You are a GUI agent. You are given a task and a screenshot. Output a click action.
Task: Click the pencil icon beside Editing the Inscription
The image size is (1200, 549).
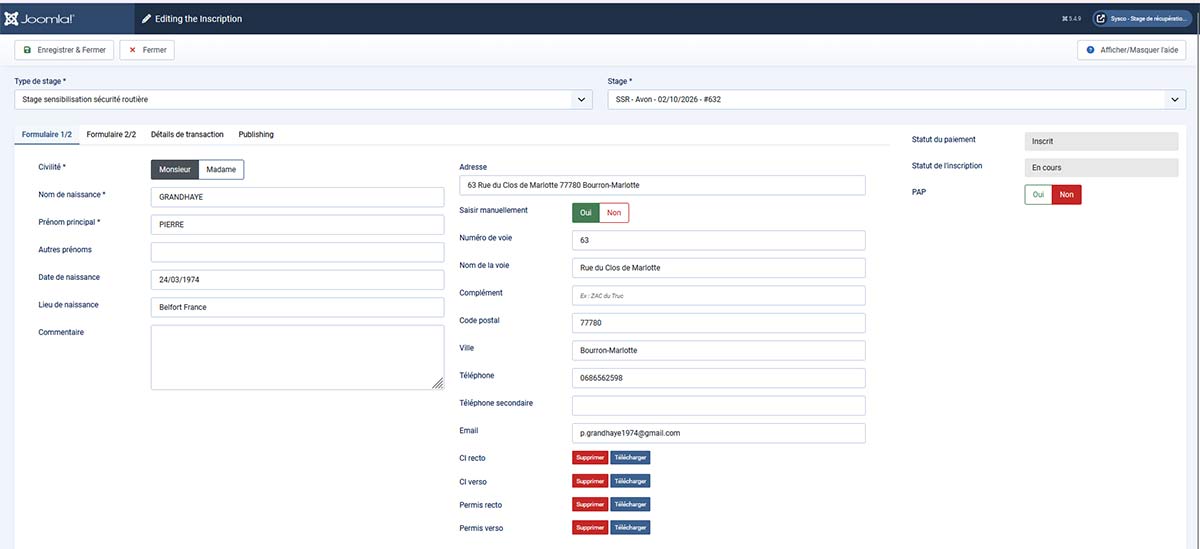(x=147, y=18)
